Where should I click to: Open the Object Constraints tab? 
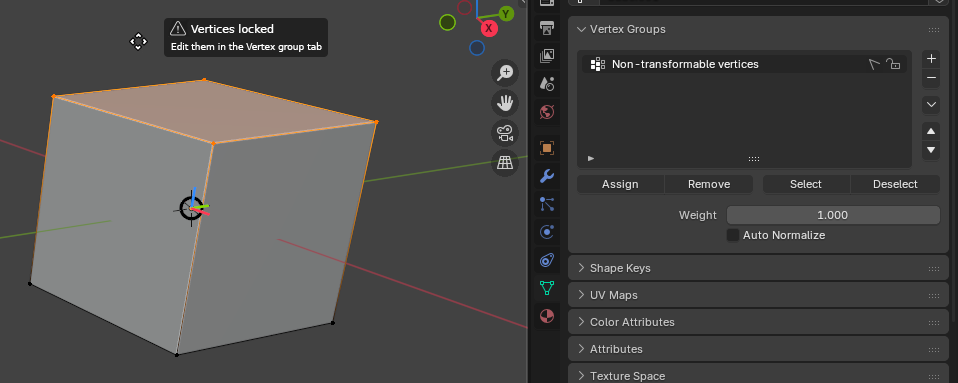(x=547, y=260)
